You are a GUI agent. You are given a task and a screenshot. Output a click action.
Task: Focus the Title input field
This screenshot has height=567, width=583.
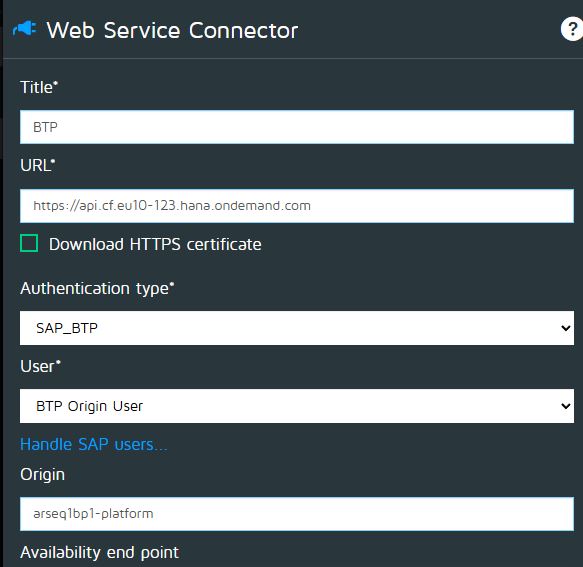297,127
